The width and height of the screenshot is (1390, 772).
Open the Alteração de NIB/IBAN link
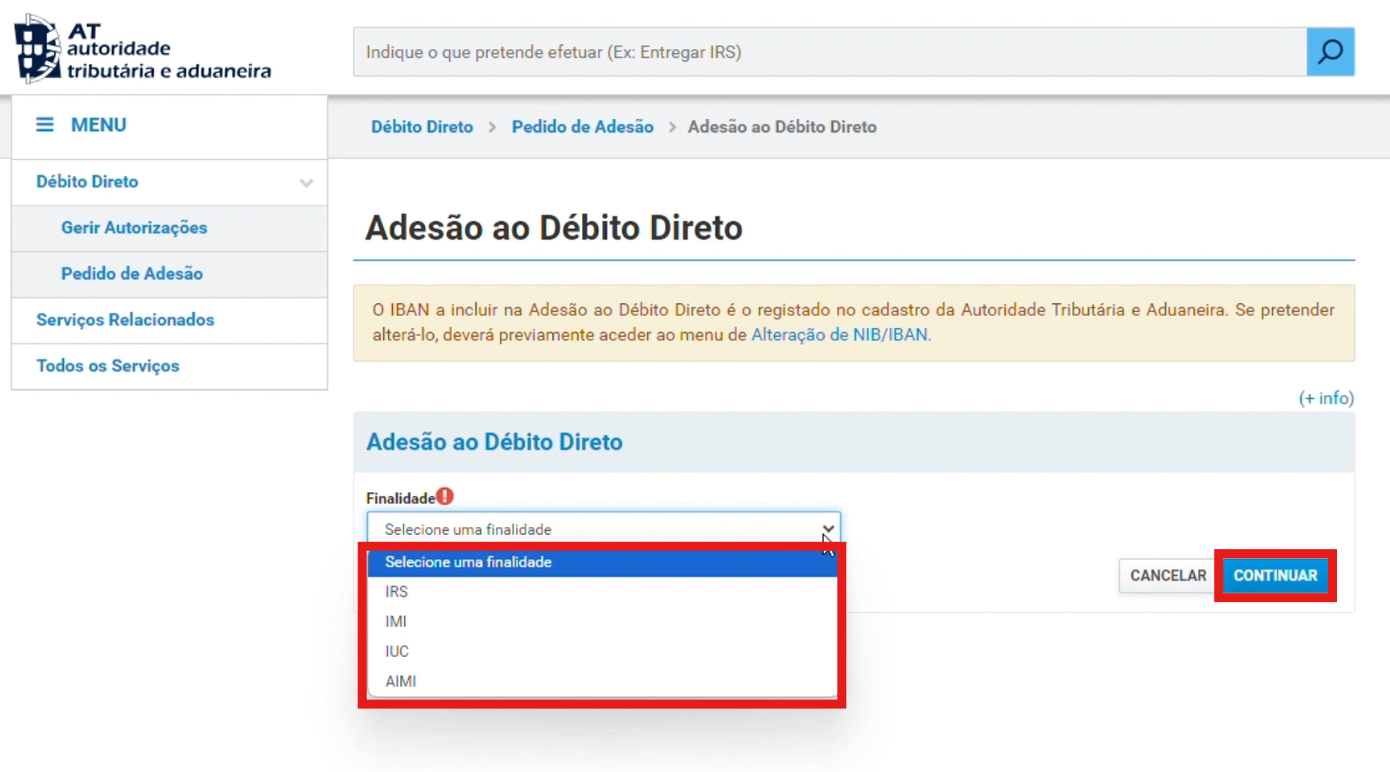[x=840, y=335]
